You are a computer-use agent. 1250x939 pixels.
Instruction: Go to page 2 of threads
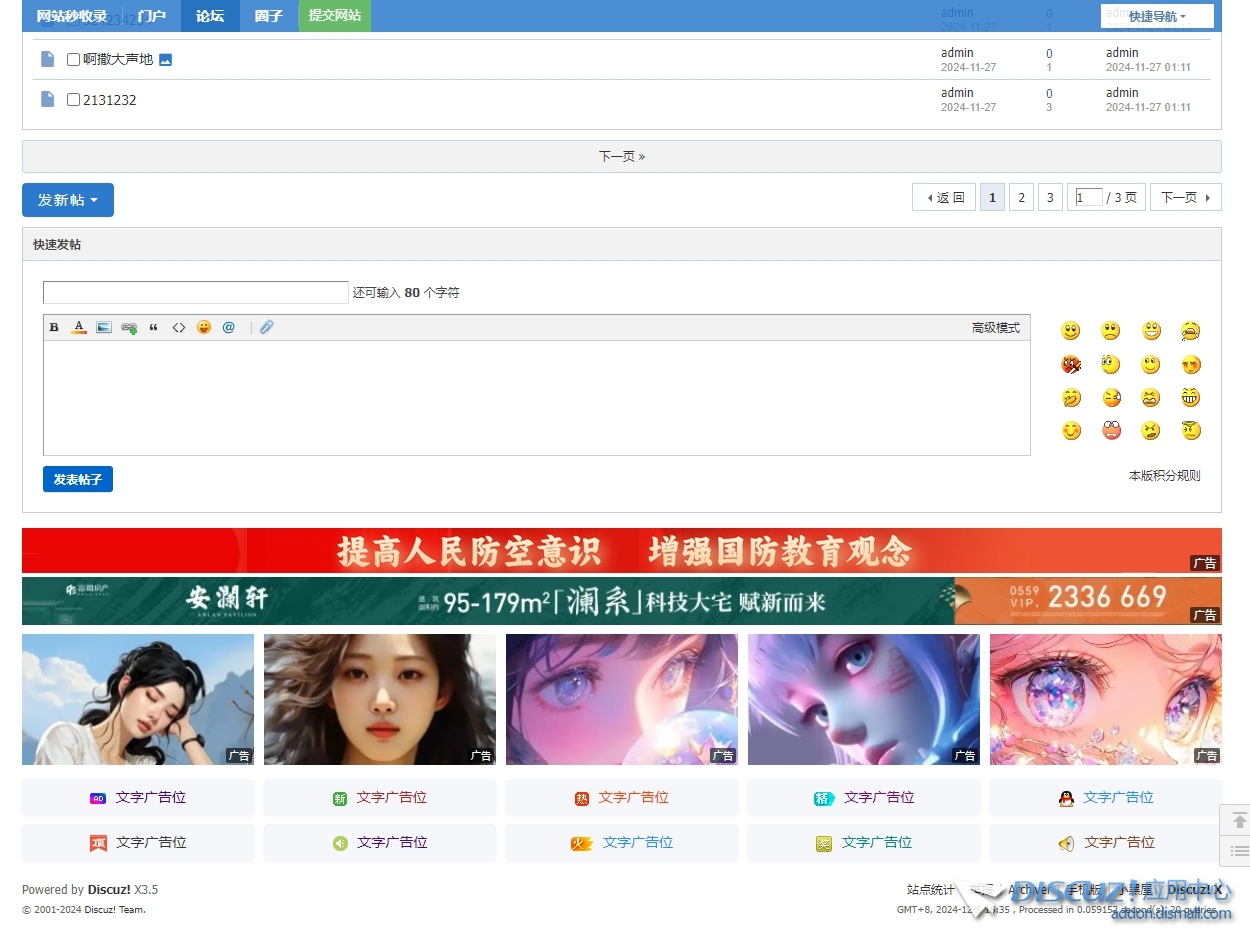(x=1021, y=198)
